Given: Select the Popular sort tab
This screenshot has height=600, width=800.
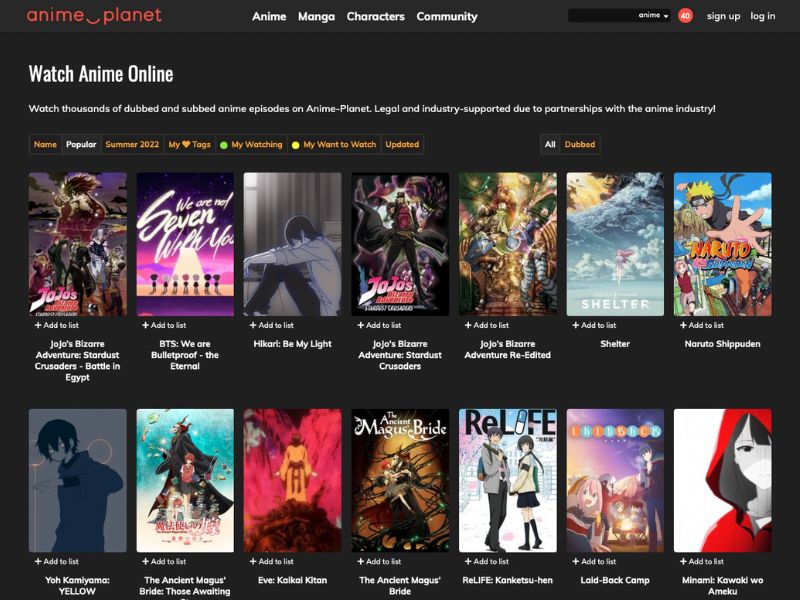Looking at the screenshot, I should click(x=81, y=144).
